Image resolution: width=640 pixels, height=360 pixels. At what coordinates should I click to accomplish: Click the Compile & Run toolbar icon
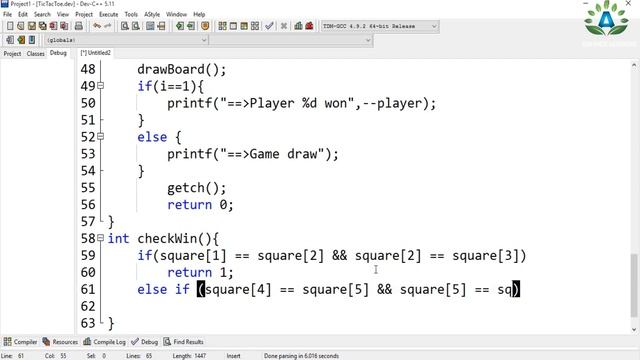coord(244,26)
